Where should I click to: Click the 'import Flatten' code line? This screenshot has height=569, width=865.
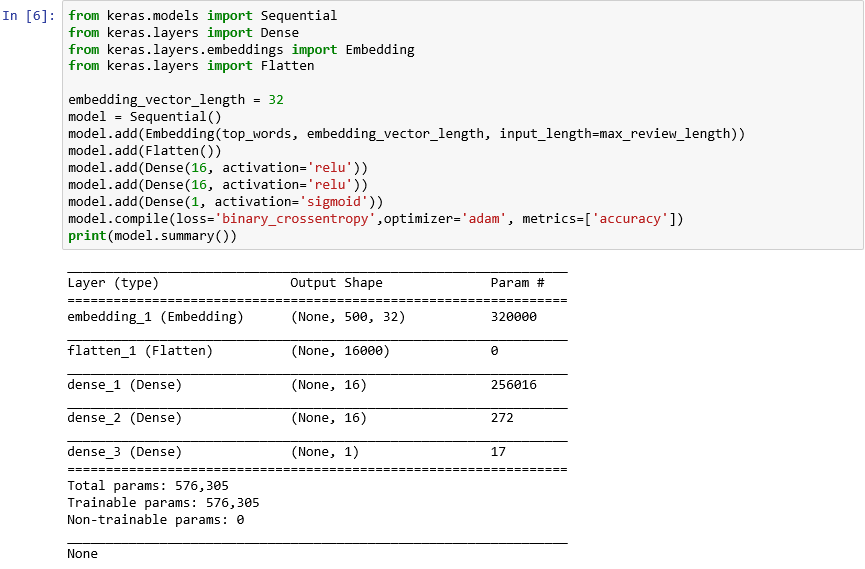coord(191,66)
